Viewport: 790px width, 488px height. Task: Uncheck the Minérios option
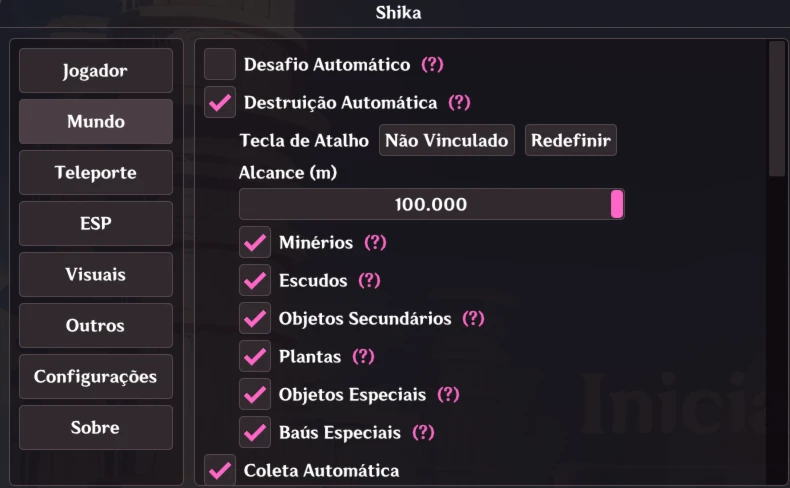[255, 242]
